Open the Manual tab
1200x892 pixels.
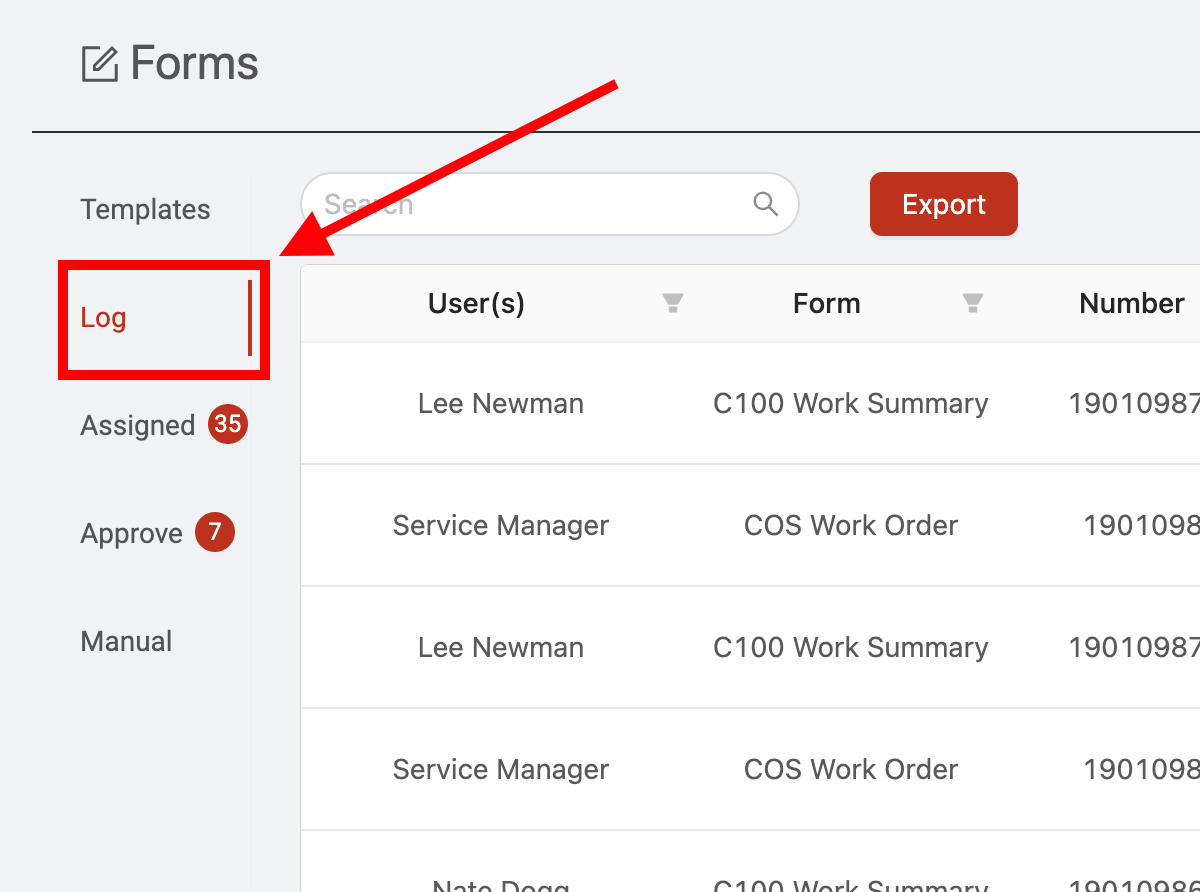tap(127, 641)
